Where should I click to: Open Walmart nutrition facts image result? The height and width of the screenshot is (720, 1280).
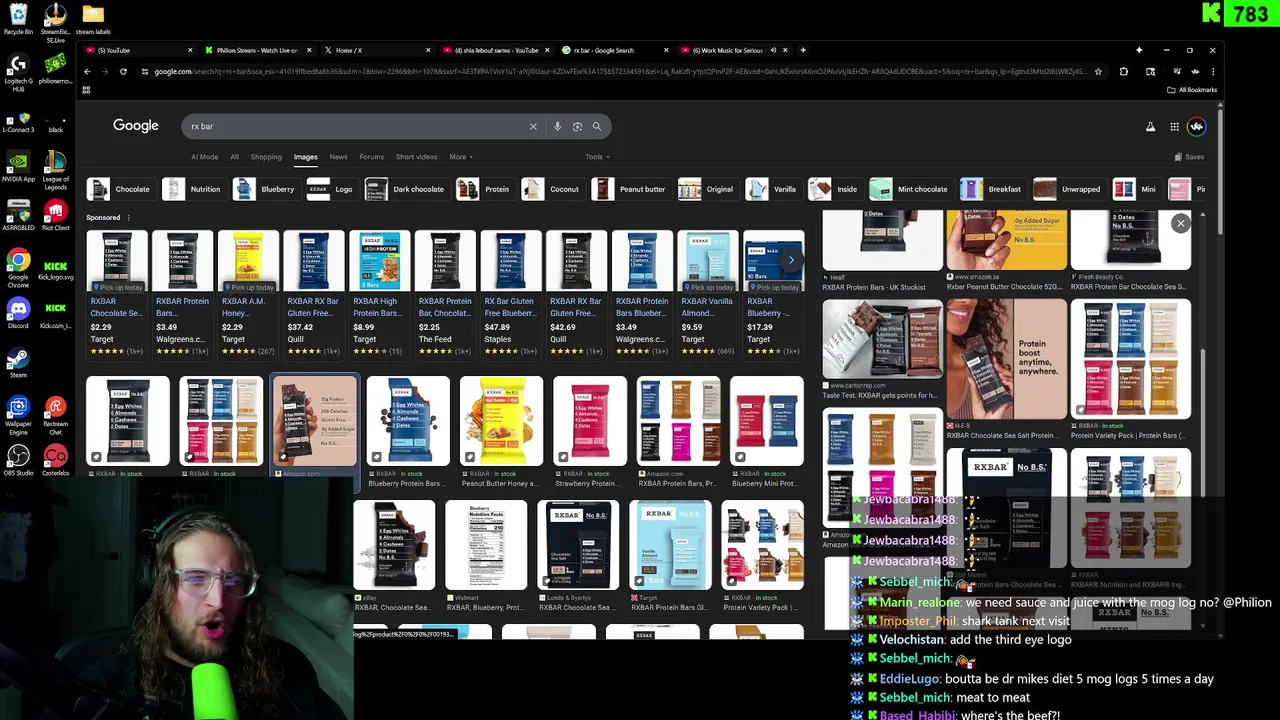coord(486,555)
